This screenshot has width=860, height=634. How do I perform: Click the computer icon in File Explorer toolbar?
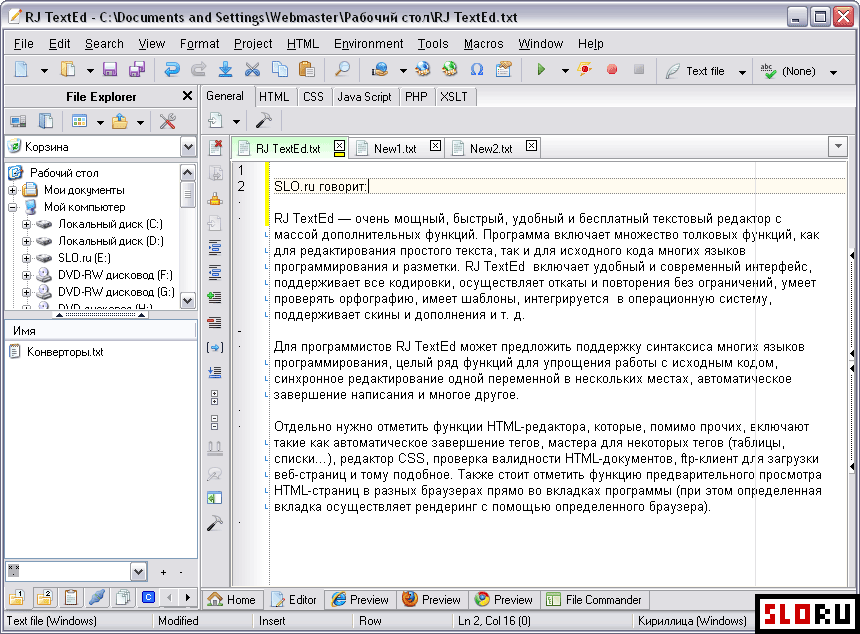click(x=18, y=121)
